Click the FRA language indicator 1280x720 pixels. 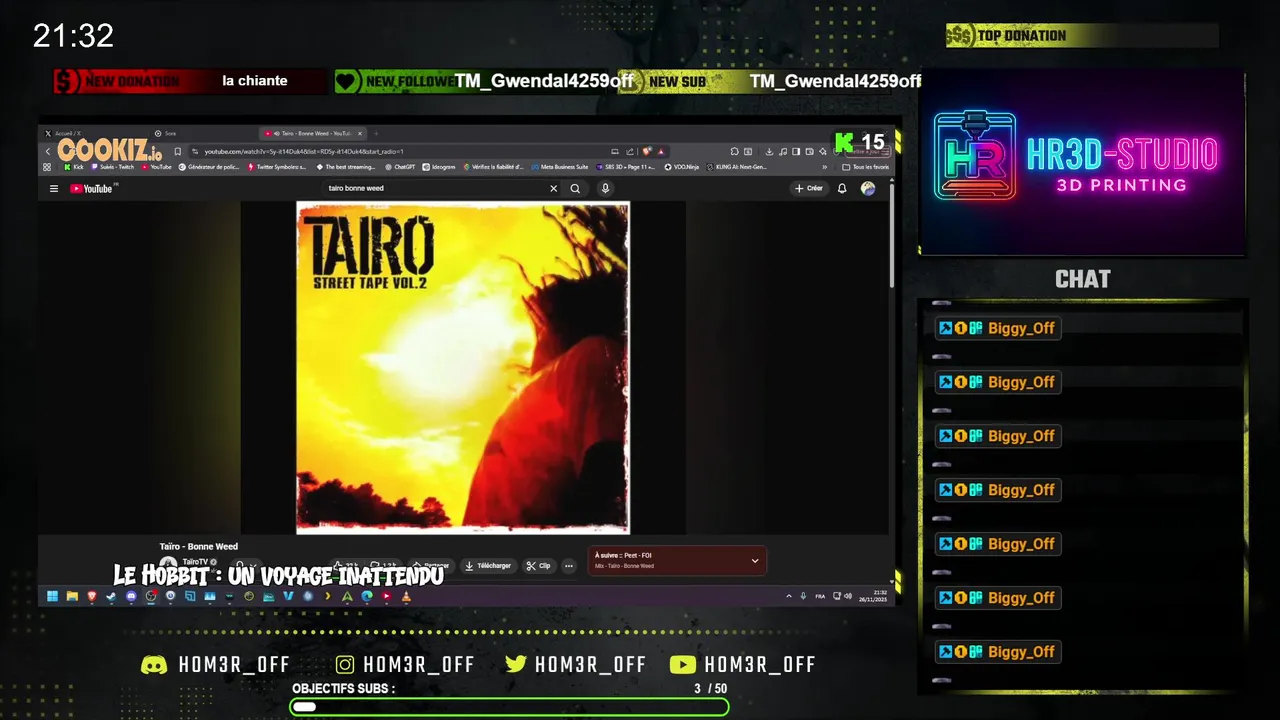[820, 596]
